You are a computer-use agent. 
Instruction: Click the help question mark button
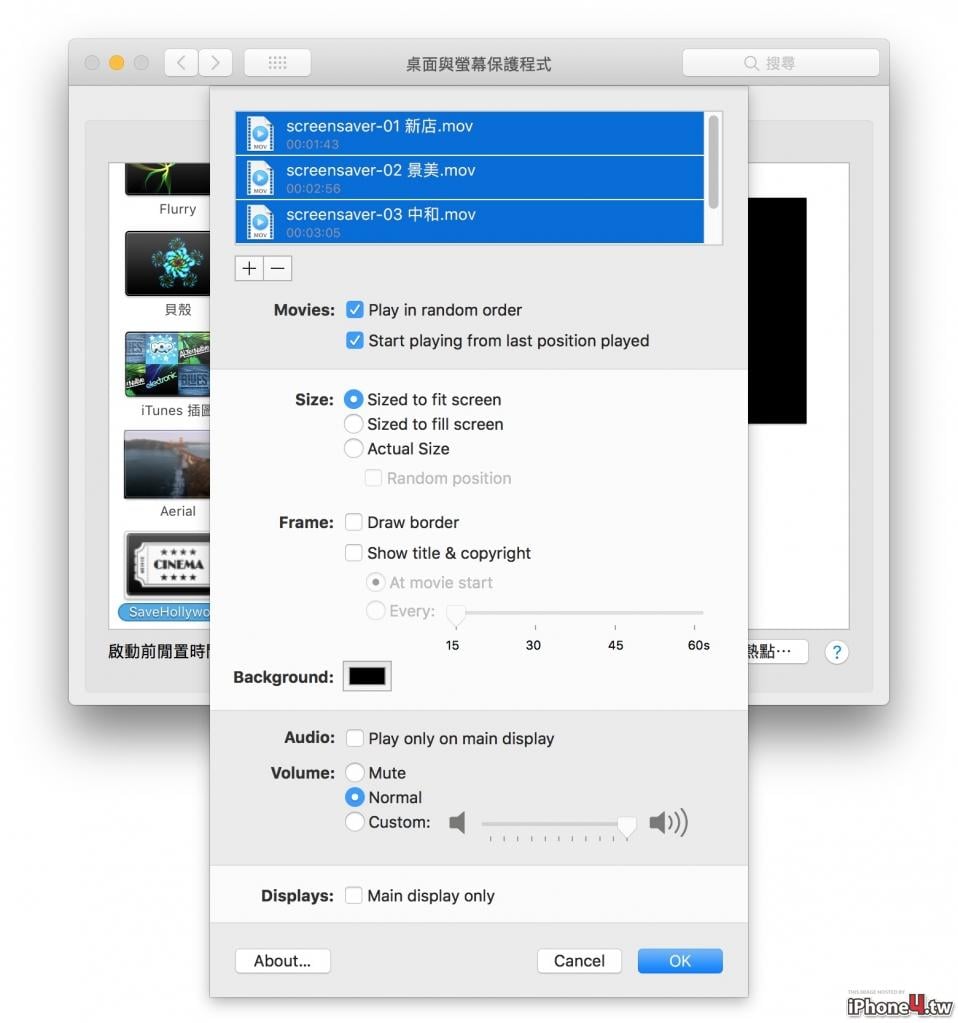(x=837, y=652)
